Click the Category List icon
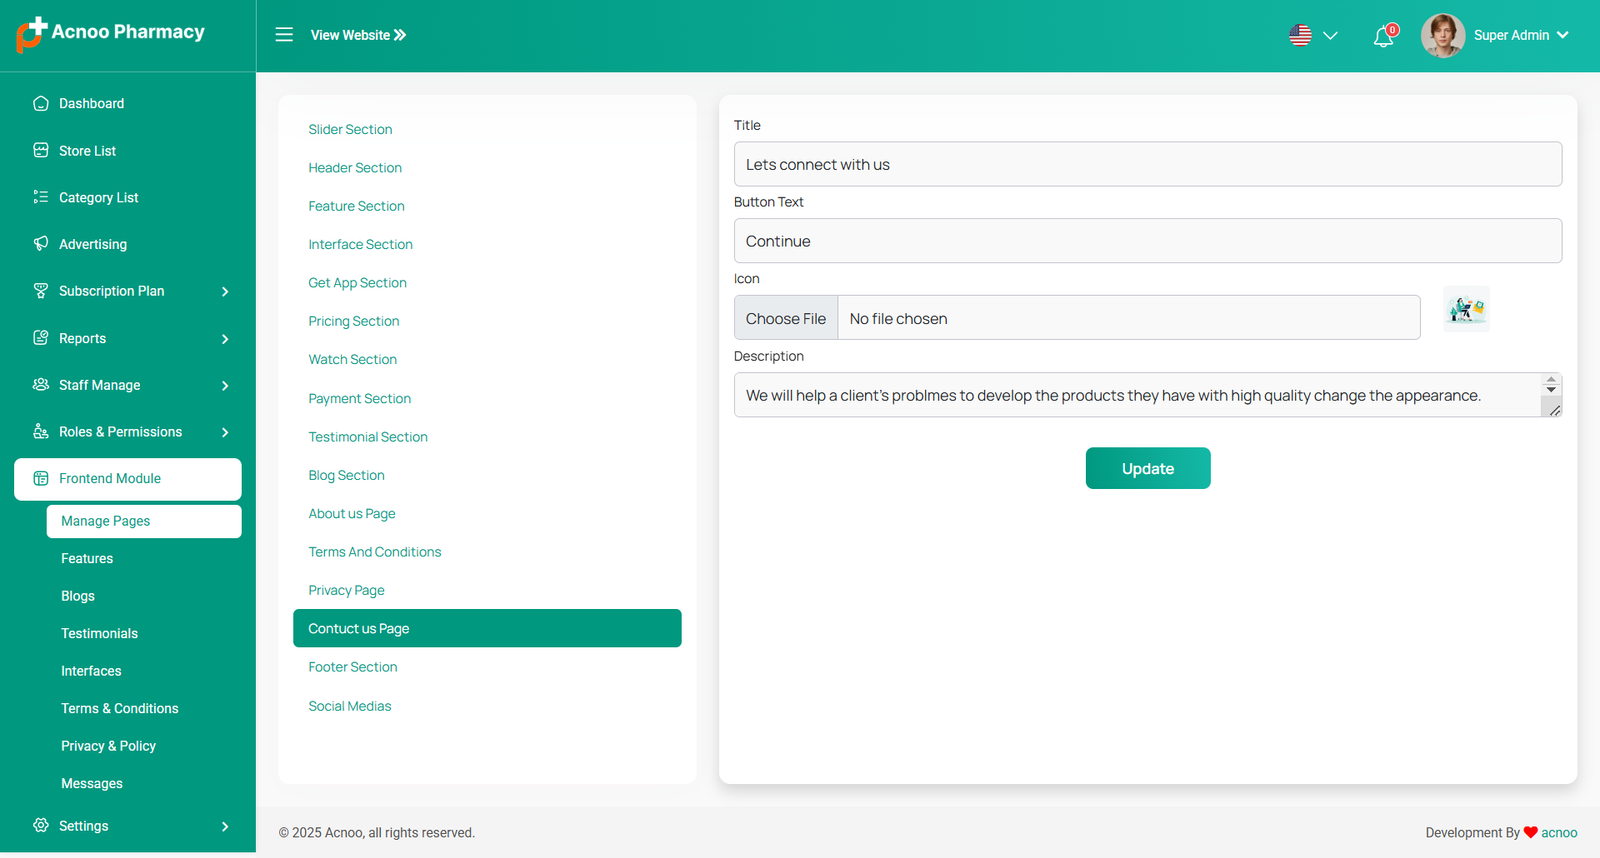Screen dimensions: 1600x858 coord(41,197)
